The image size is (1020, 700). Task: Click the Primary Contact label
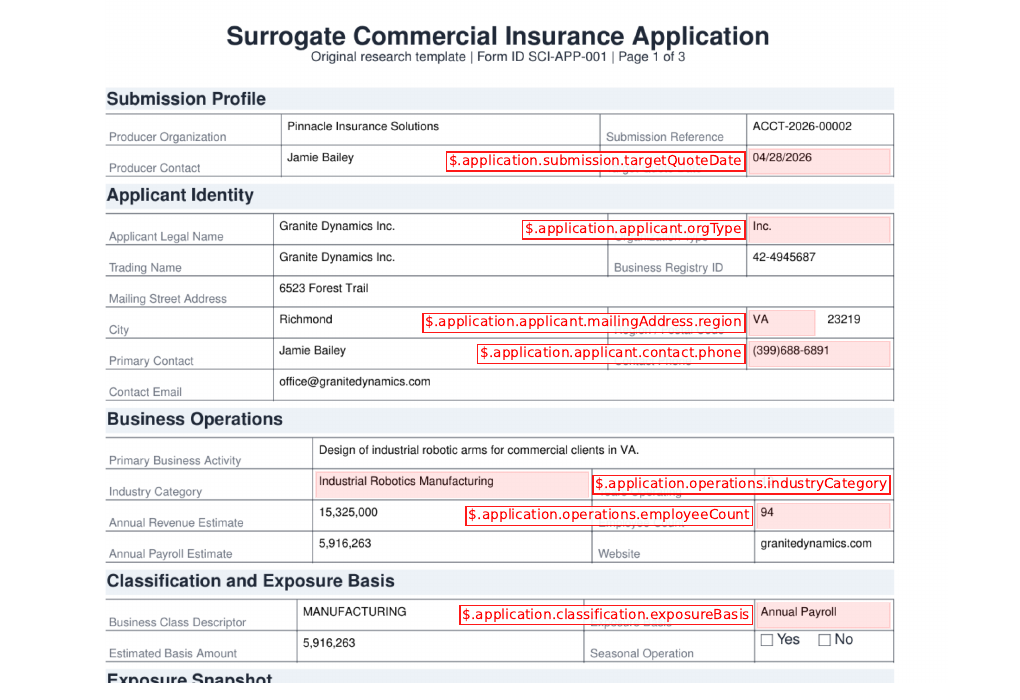(x=151, y=361)
